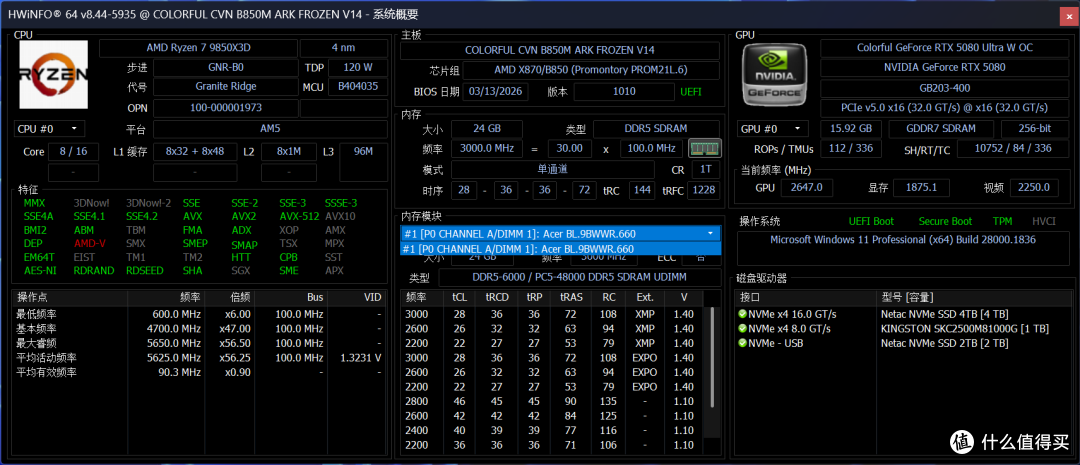Screen dimensions: 1080x465
Task: Select the video clock value 2250.0
Action: click(x=1034, y=187)
